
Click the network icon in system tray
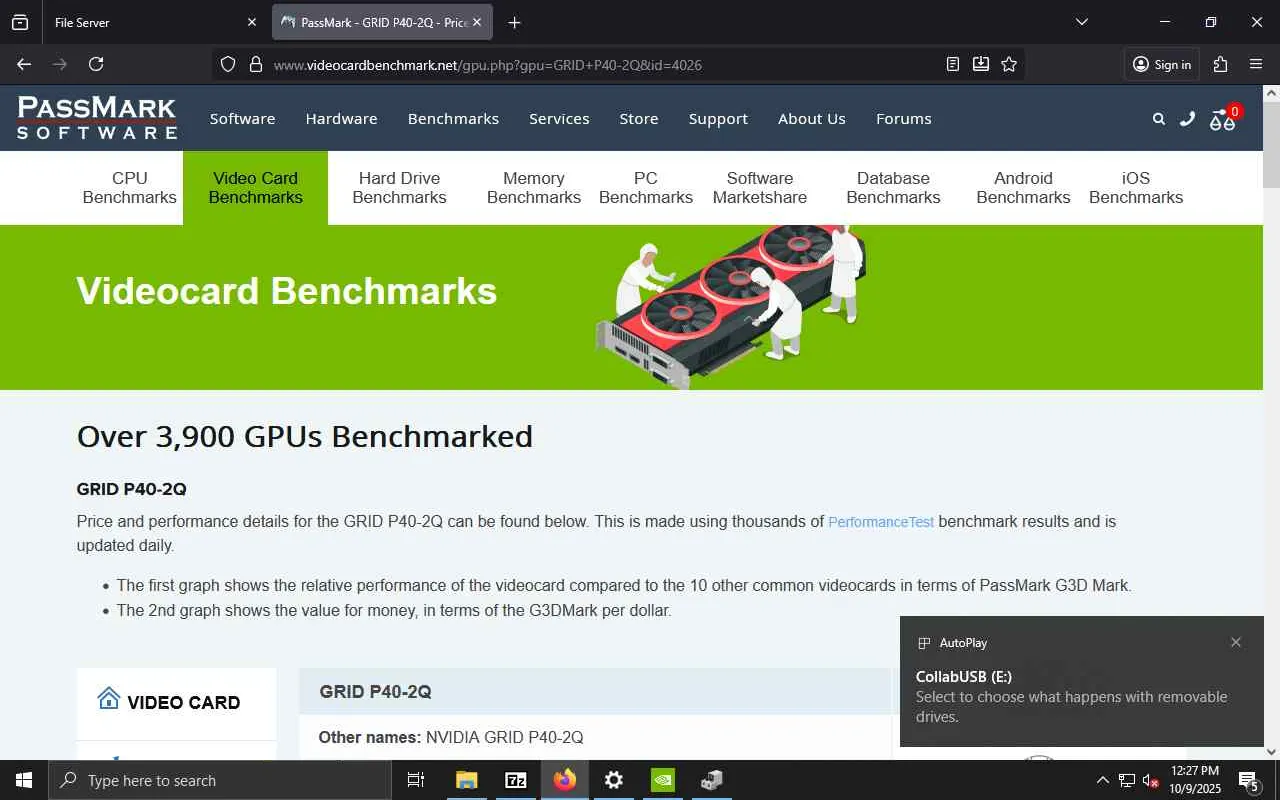[1127, 780]
